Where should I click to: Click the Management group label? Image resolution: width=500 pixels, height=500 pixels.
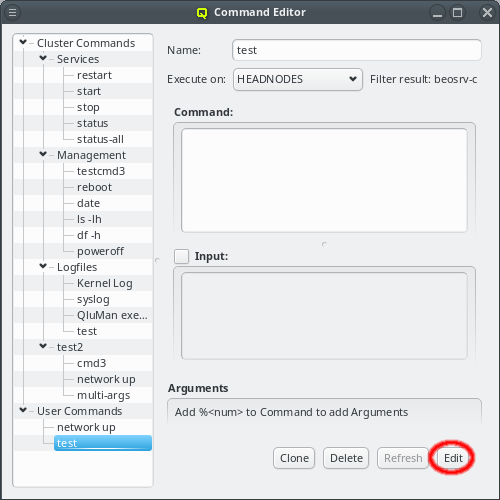click(91, 155)
